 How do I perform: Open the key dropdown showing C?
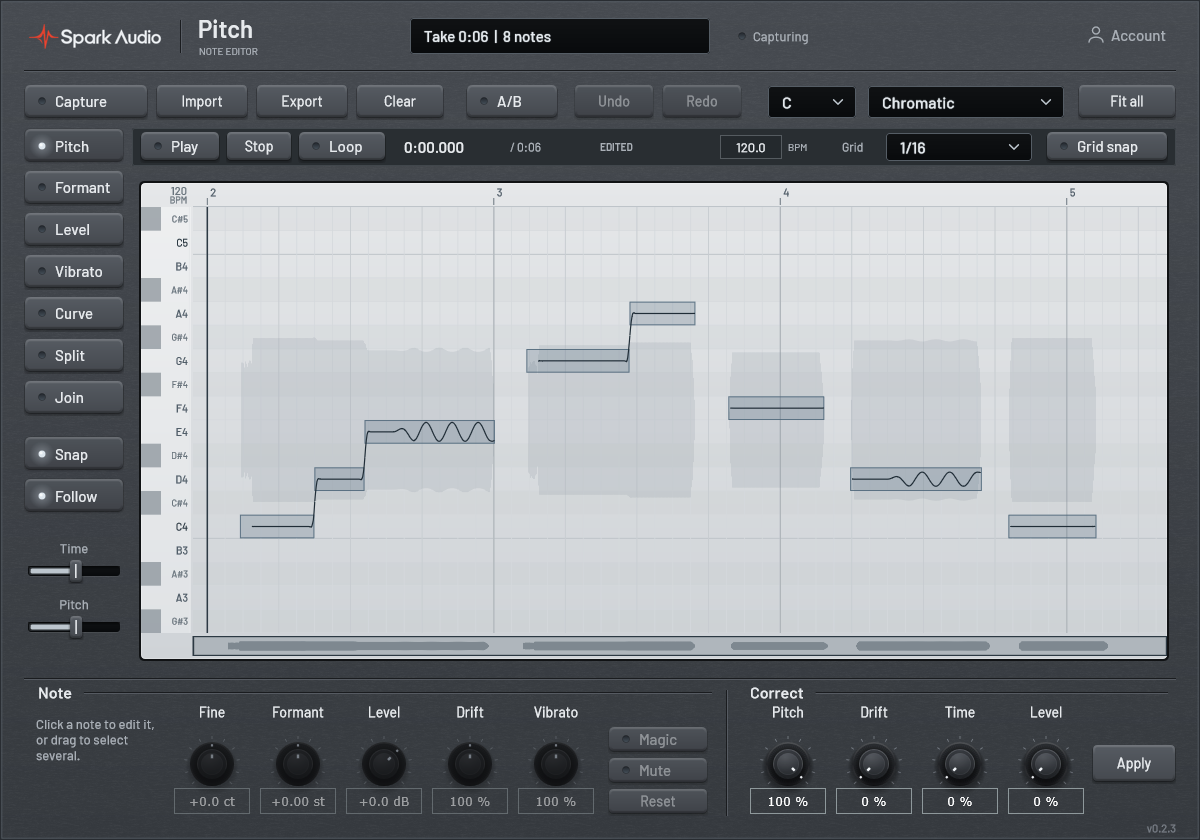pyautogui.click(x=812, y=102)
